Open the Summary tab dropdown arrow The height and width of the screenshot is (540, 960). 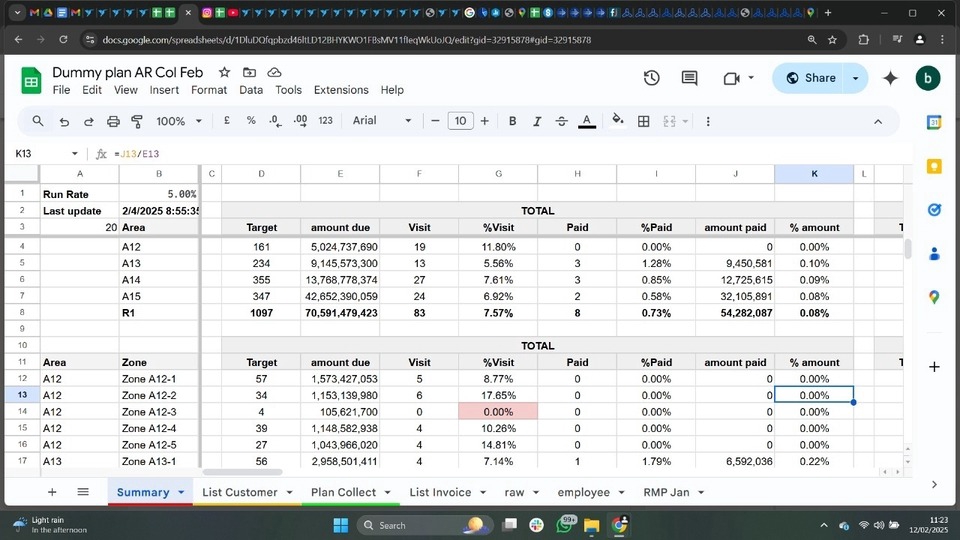(x=181, y=493)
